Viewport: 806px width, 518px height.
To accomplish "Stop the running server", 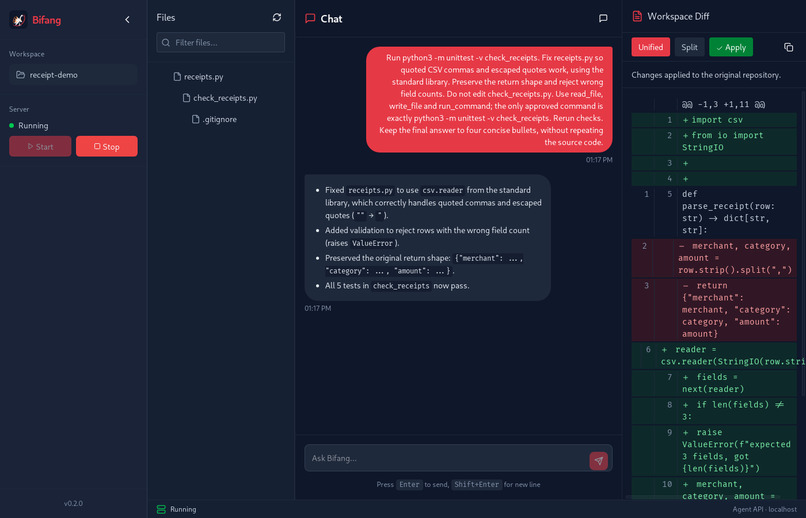I will point(106,146).
